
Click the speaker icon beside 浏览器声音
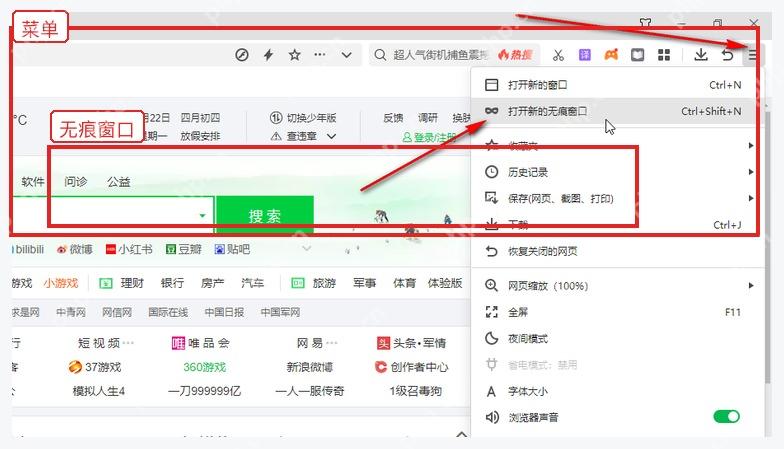click(492, 417)
